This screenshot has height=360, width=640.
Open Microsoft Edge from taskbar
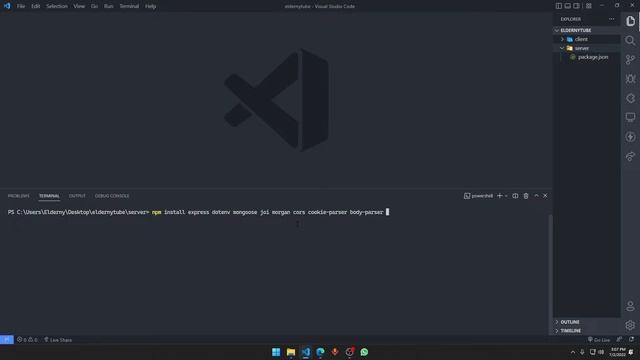click(x=320, y=352)
